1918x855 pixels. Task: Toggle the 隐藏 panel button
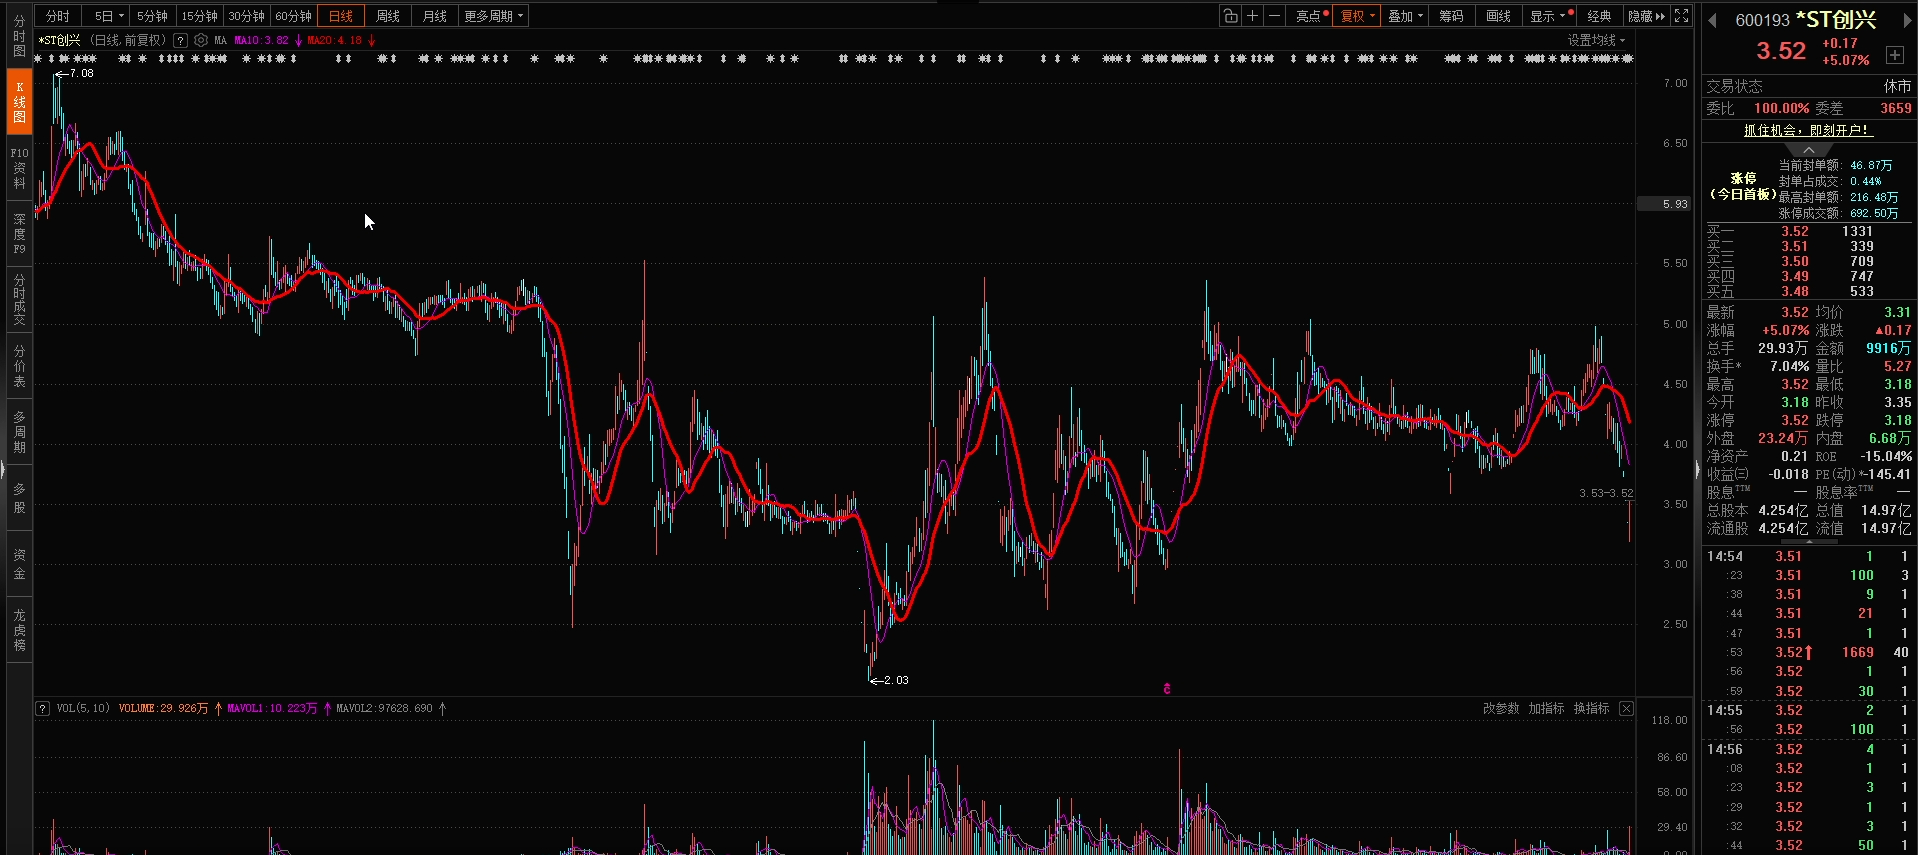pyautogui.click(x=1646, y=16)
